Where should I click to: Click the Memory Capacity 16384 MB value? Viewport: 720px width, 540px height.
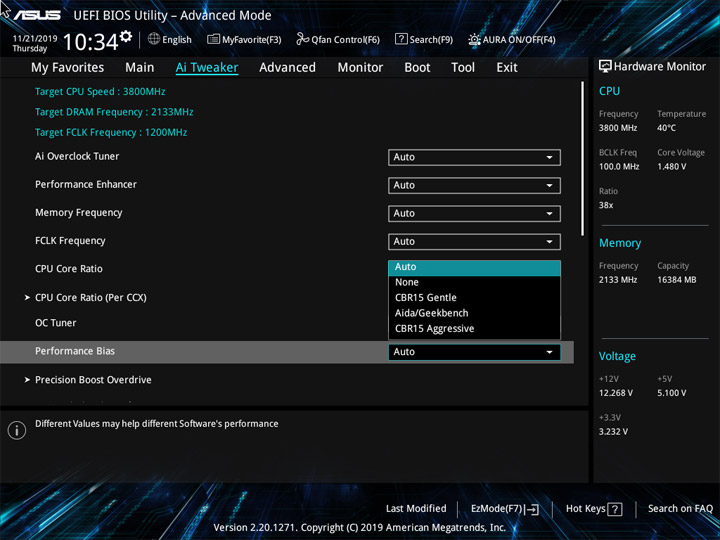676,280
